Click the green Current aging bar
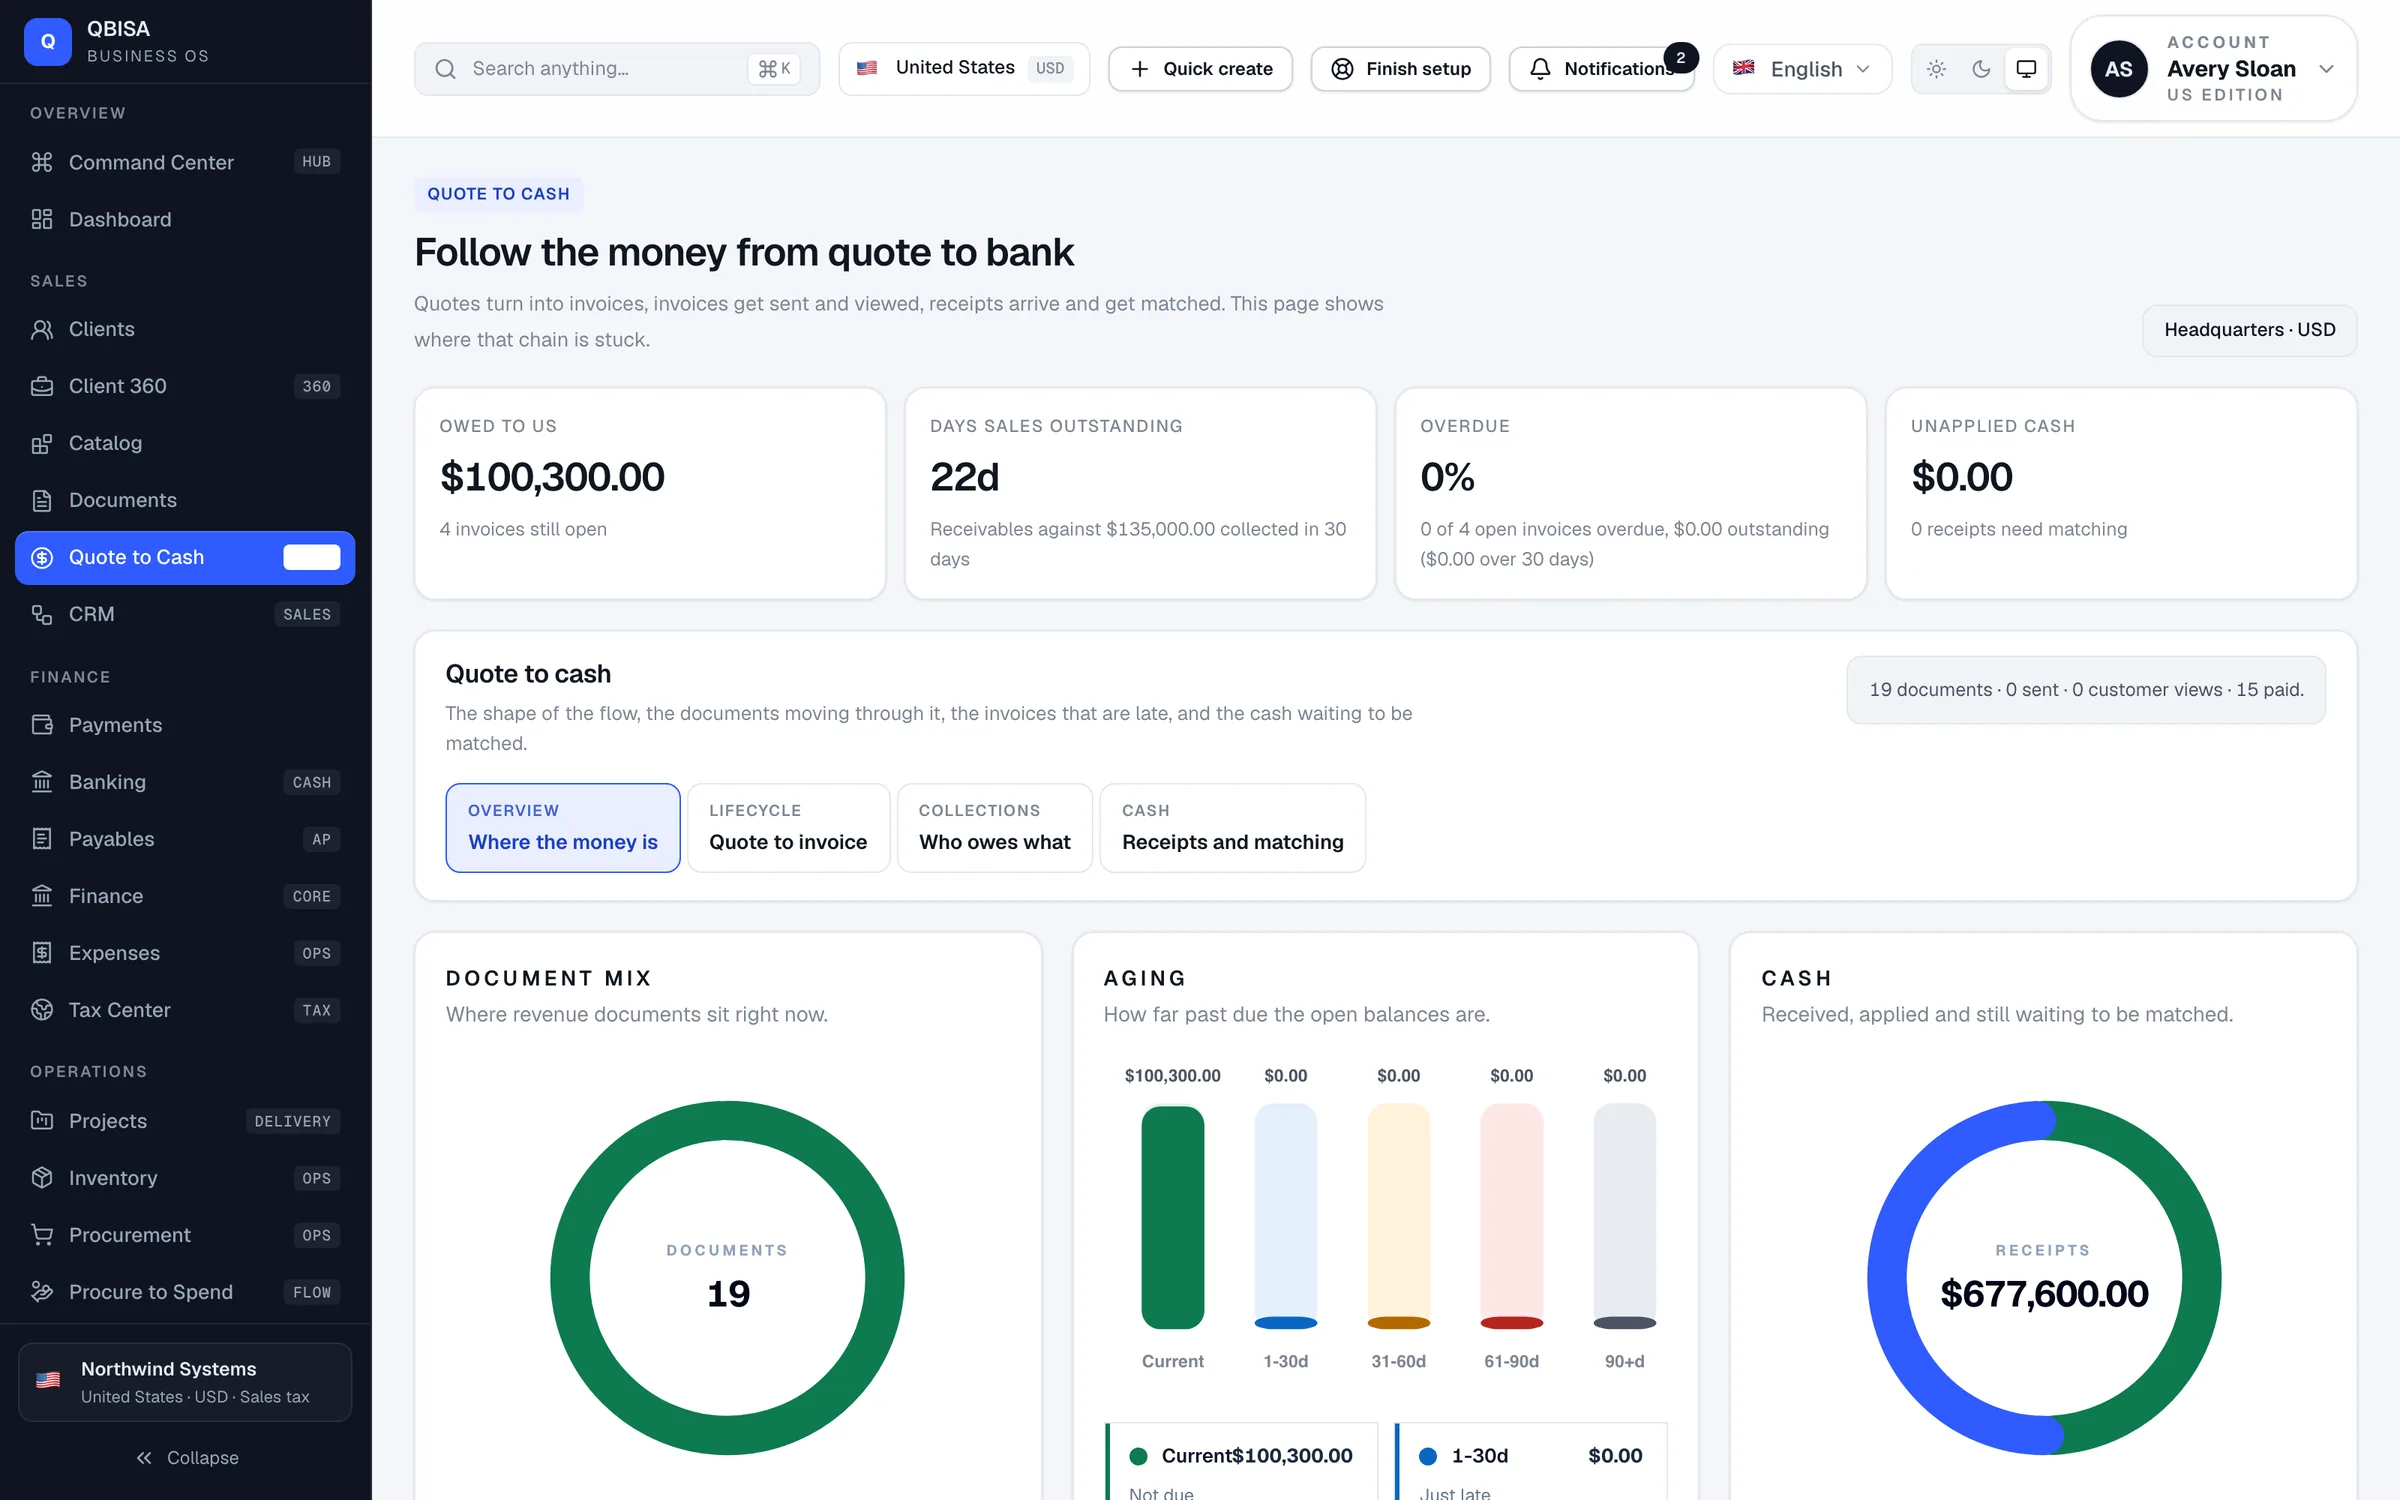 [1172, 1217]
